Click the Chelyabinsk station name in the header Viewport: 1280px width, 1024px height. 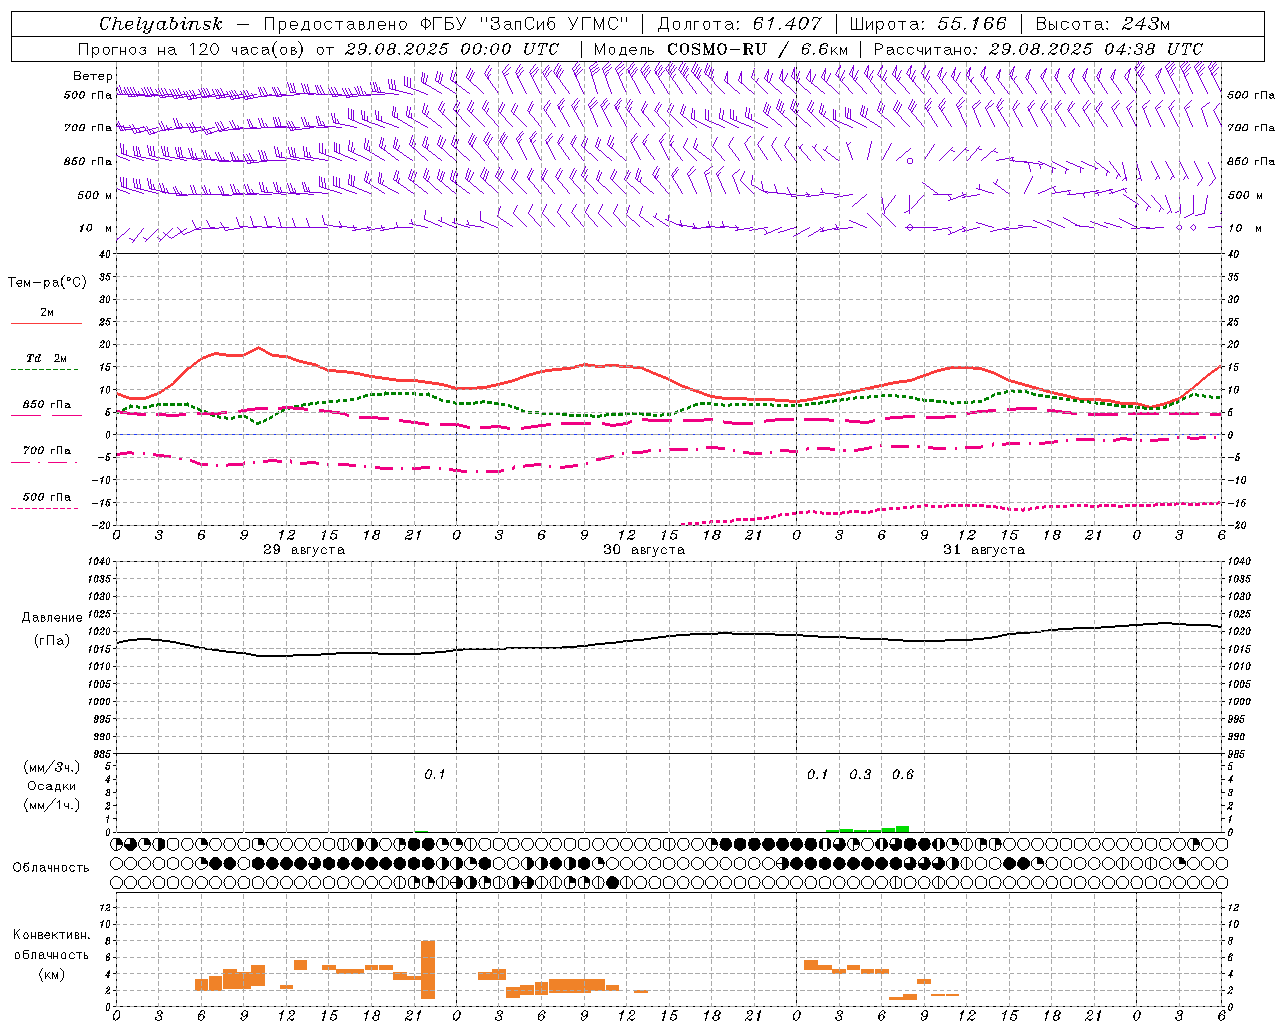click(160, 24)
